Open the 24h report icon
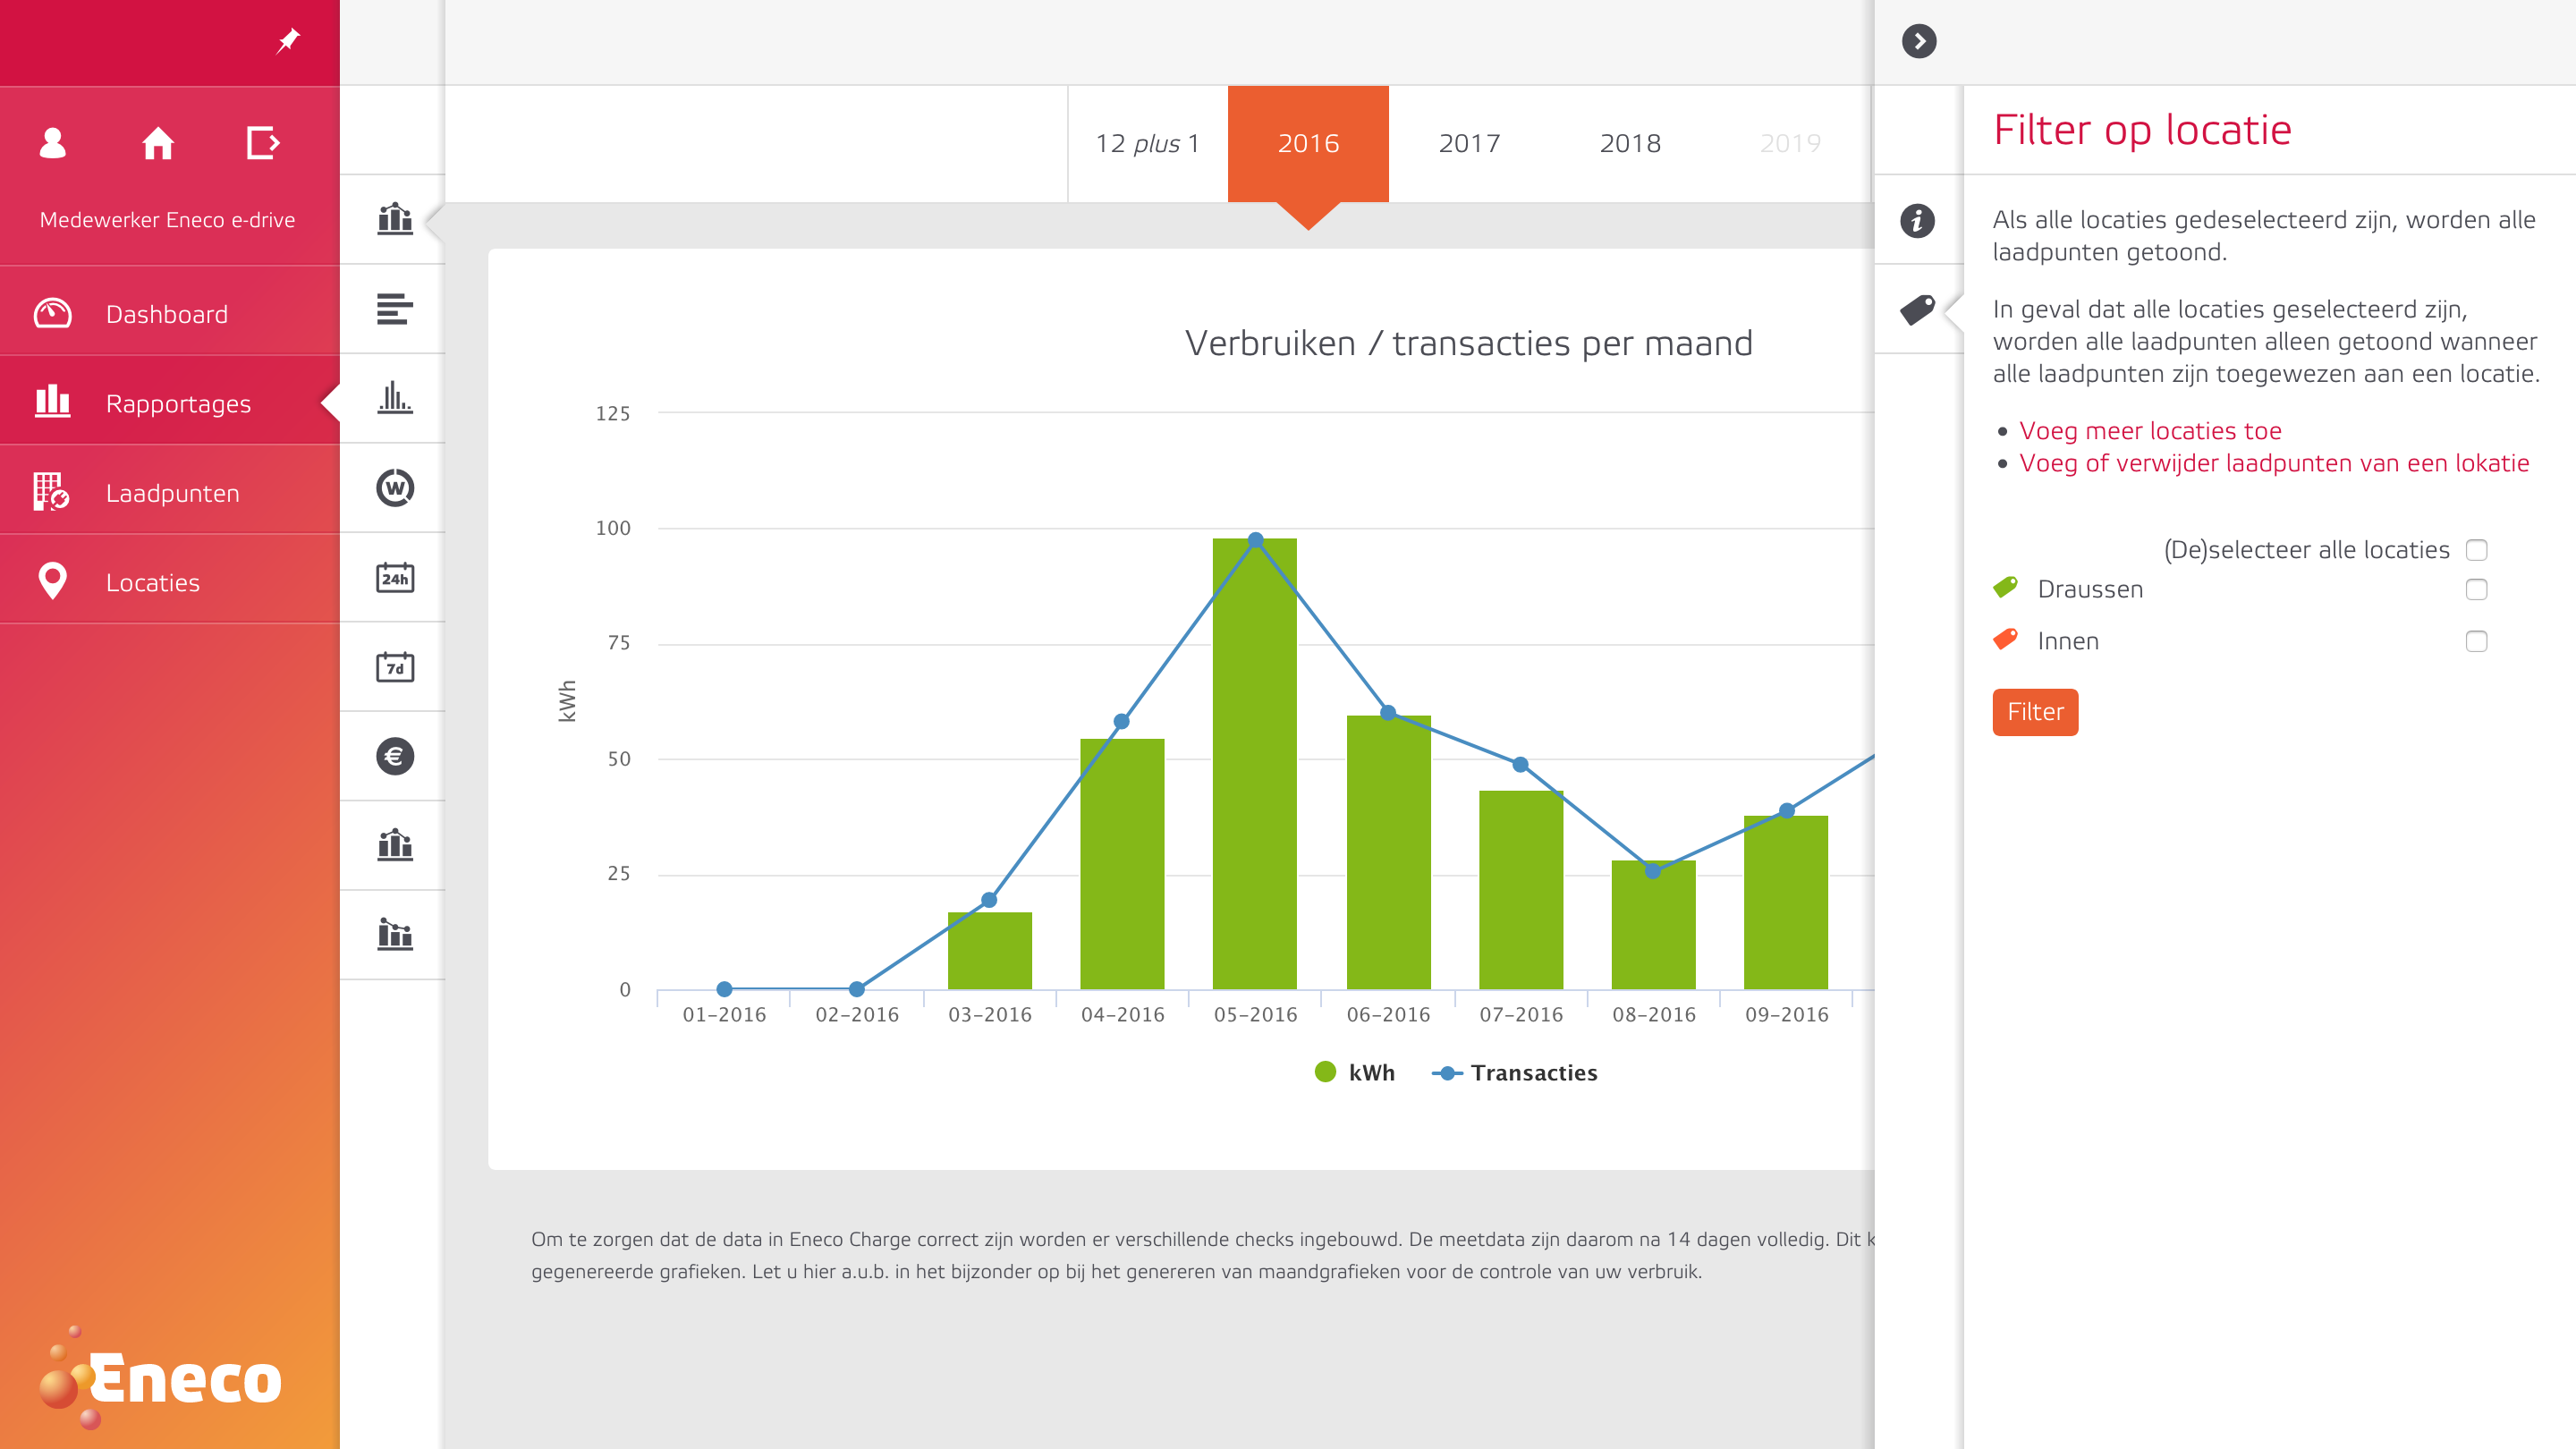2576x1449 pixels. [x=395, y=578]
